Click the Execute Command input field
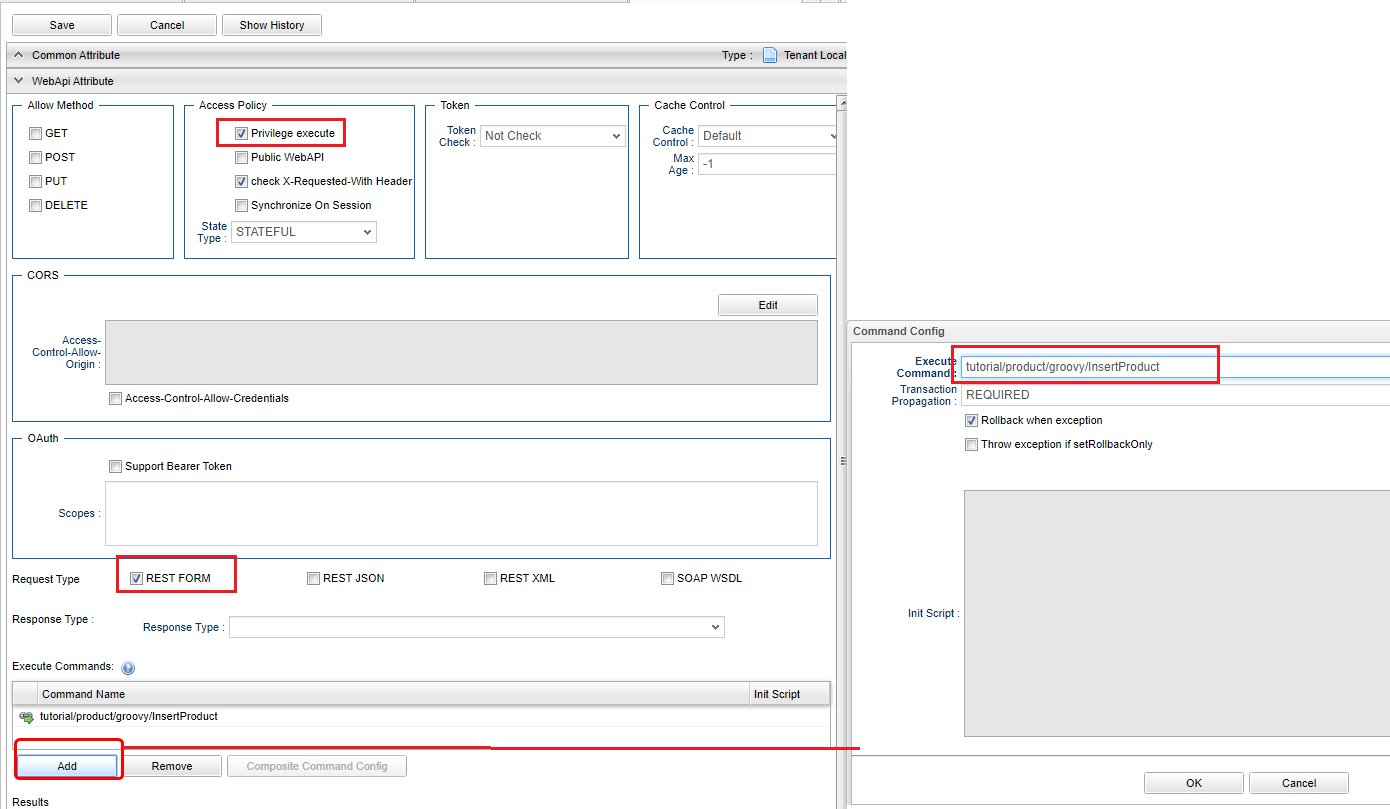1390x809 pixels. click(1175, 367)
